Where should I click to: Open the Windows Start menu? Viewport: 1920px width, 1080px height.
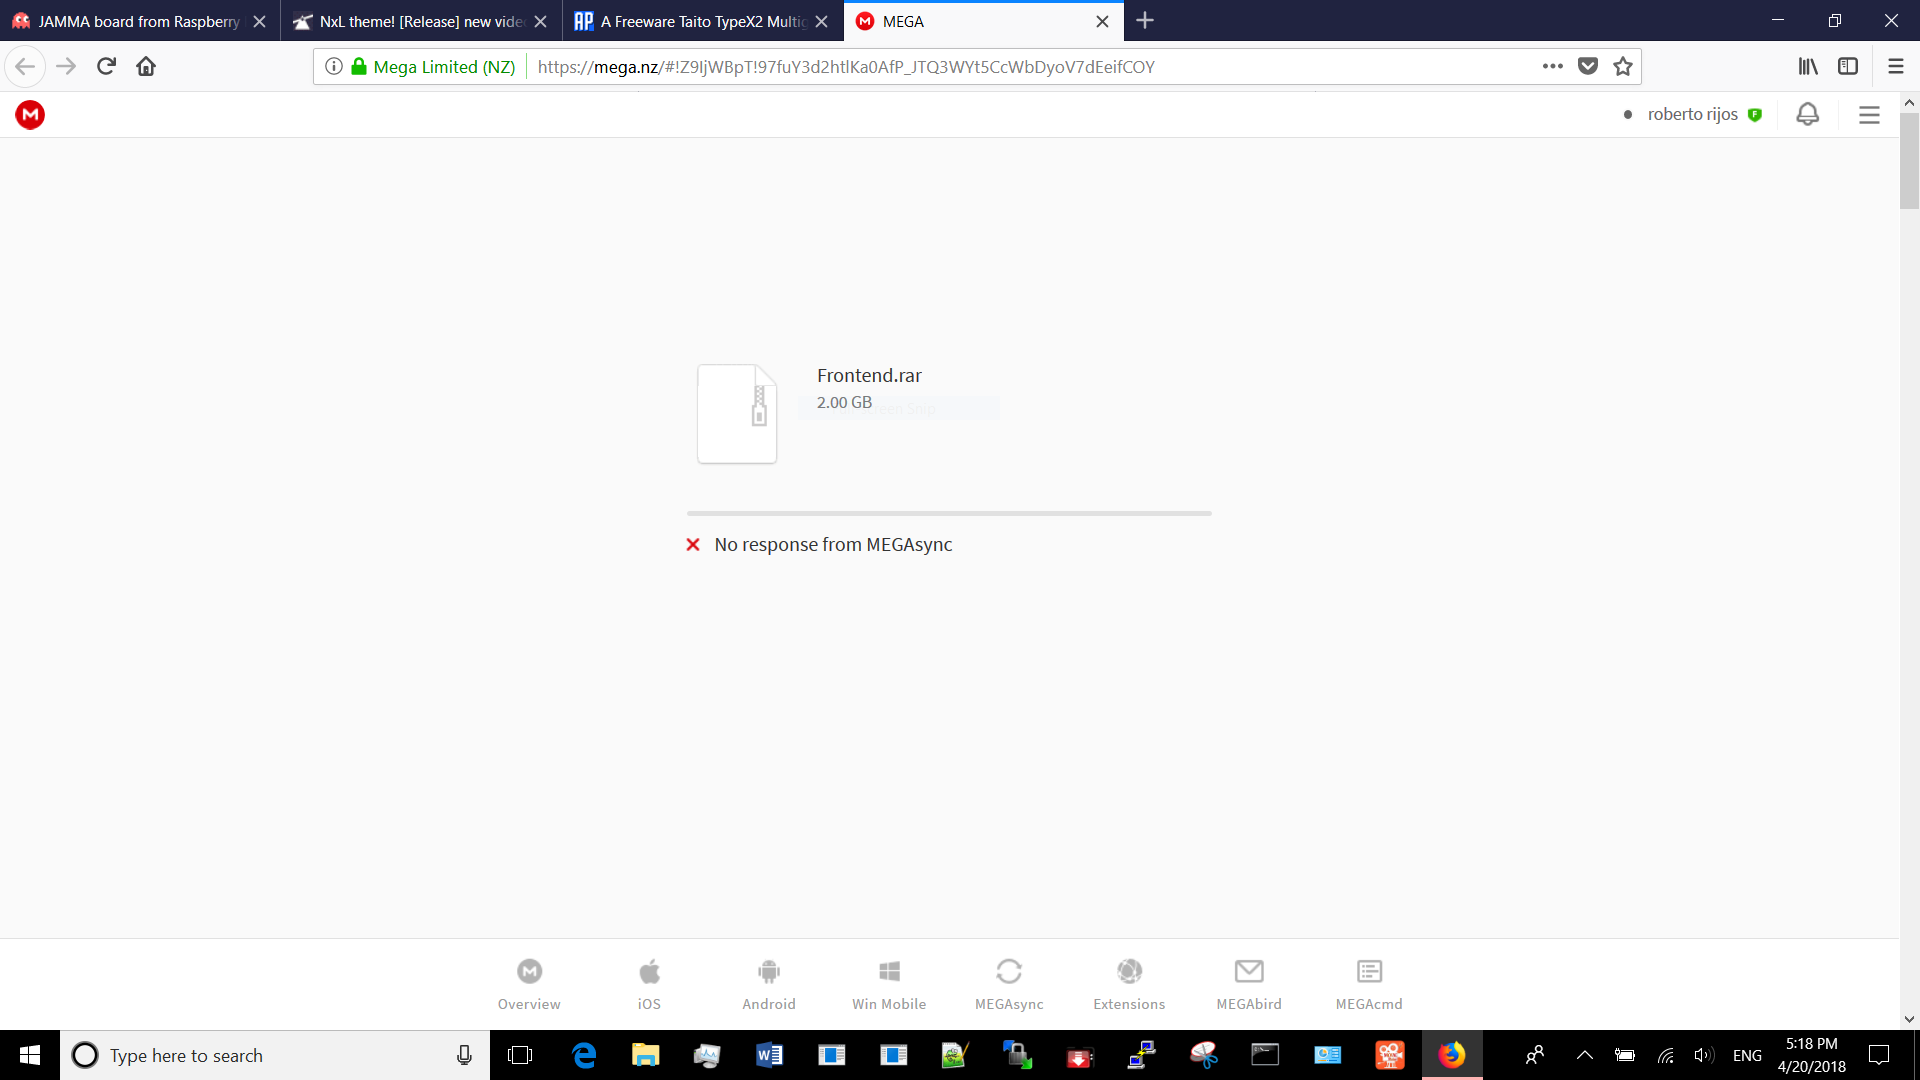[x=30, y=1055]
